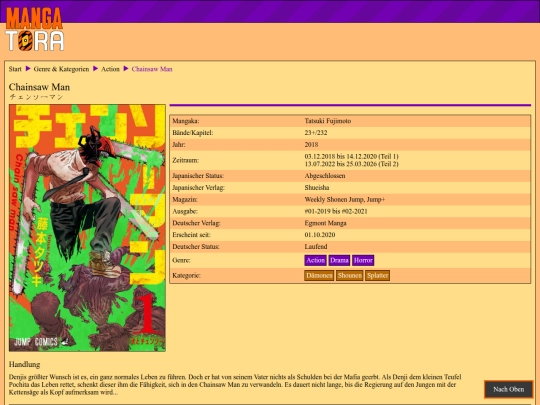The image size is (540, 405).
Task: Click the Manga Tora logo
Action: 35,29
